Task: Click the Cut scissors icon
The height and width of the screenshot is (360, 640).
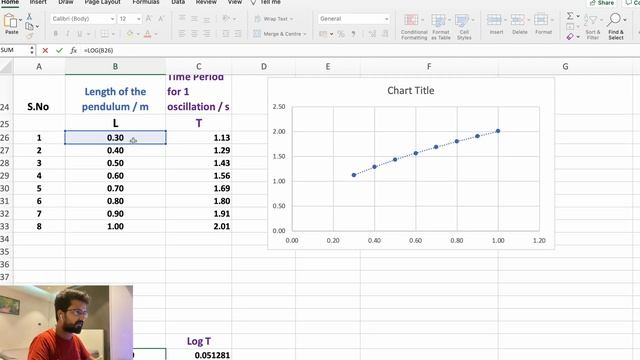Action: pyautogui.click(x=29, y=17)
